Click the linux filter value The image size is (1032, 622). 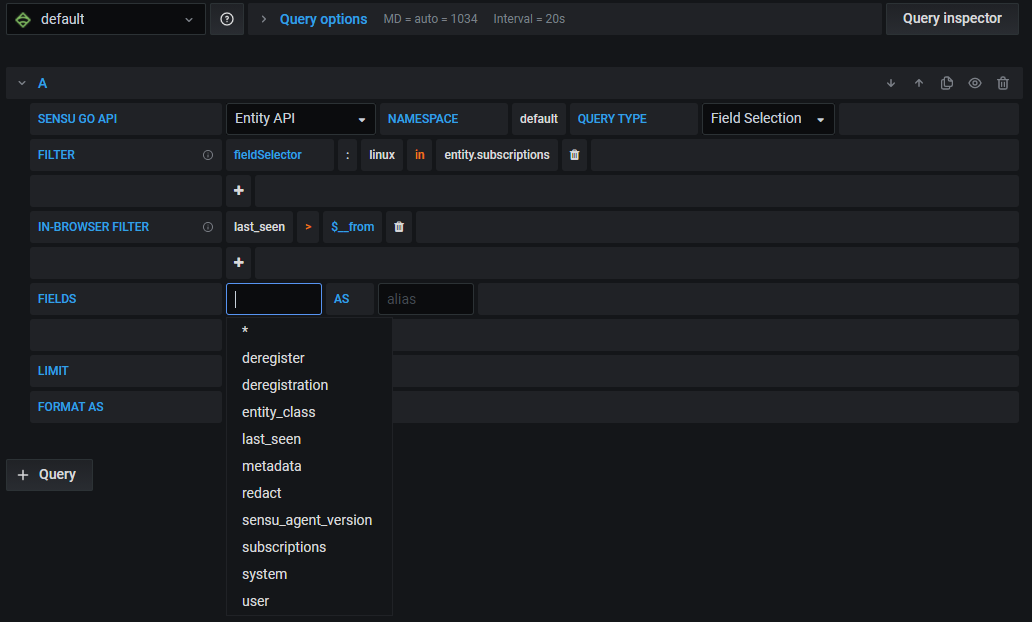tap(382, 155)
